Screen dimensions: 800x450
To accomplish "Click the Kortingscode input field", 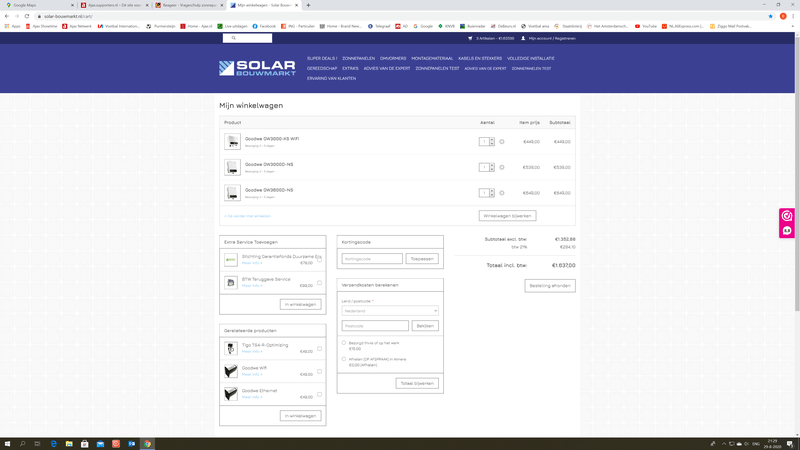I will [x=372, y=259].
